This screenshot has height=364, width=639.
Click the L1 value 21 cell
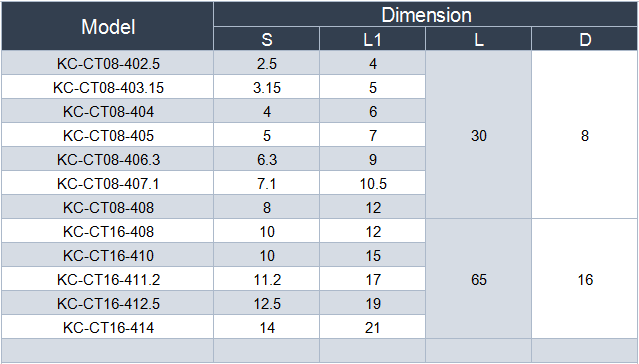tap(372, 327)
